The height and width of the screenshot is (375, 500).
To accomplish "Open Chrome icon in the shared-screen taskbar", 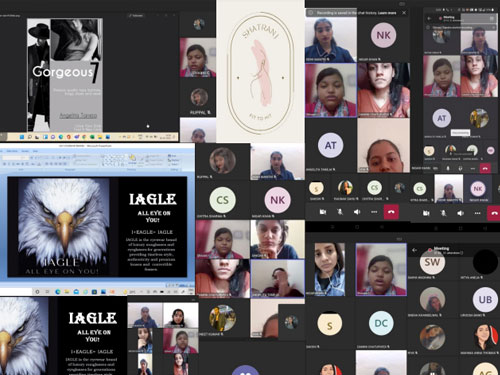I will [x=84, y=137].
